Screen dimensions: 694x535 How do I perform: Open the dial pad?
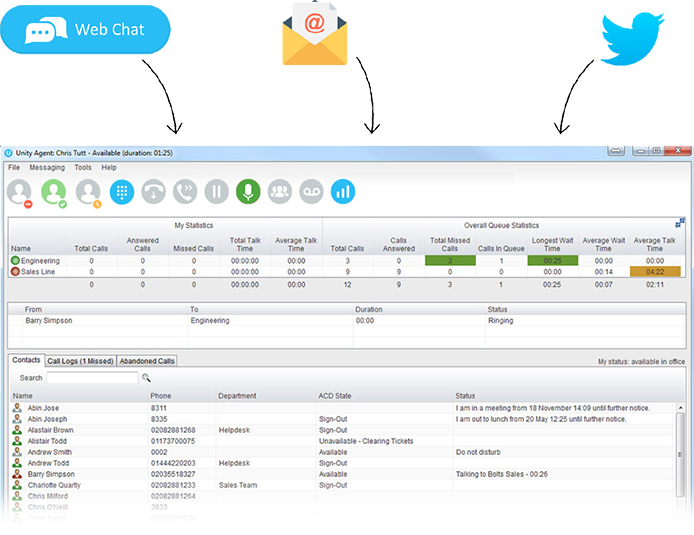click(122, 190)
